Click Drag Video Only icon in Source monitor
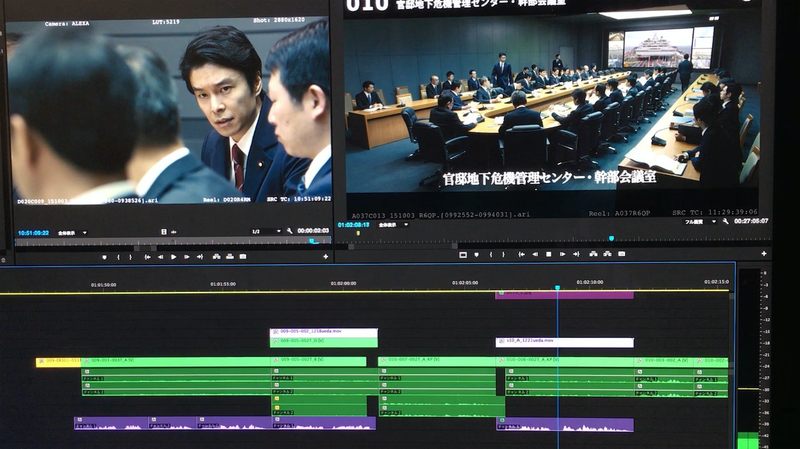Viewport: 800px width, 449px height. click(x=164, y=232)
